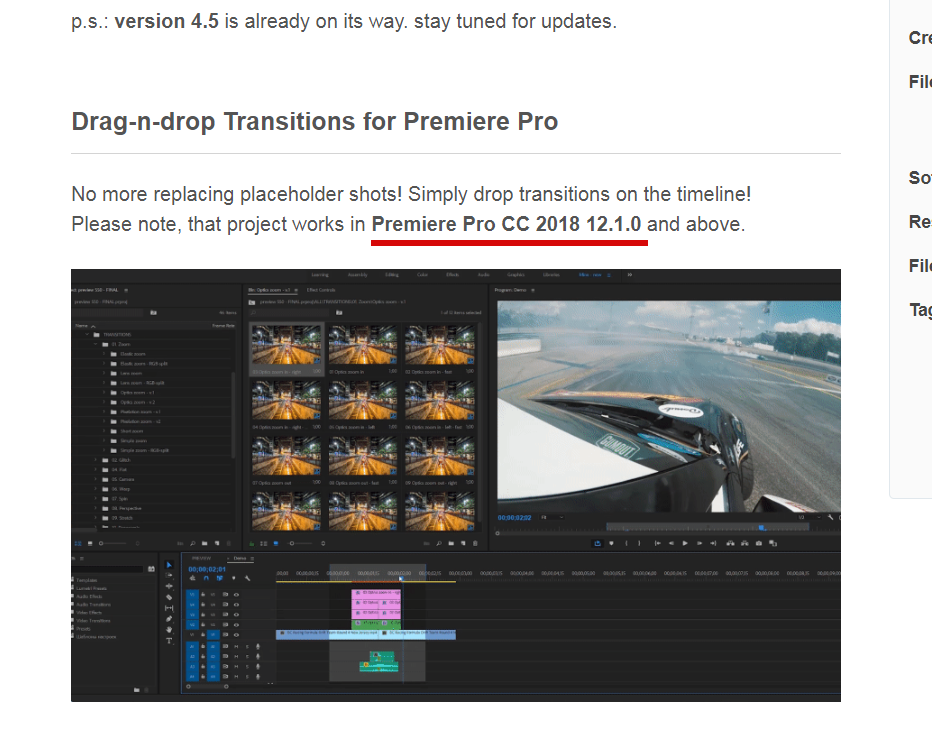Step forward one frame in Program monitor
The height and width of the screenshot is (741, 932).
pos(699,543)
